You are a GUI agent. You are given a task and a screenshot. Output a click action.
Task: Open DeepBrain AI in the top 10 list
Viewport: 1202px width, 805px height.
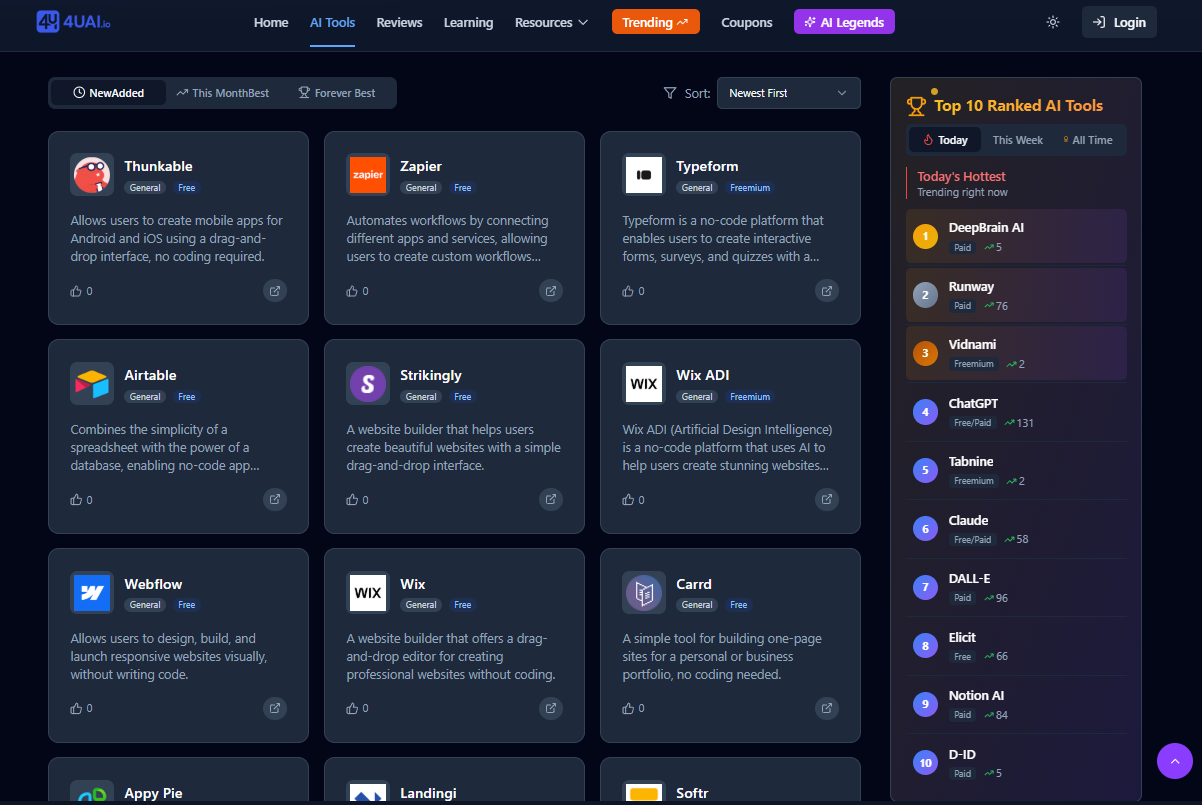click(1016, 236)
